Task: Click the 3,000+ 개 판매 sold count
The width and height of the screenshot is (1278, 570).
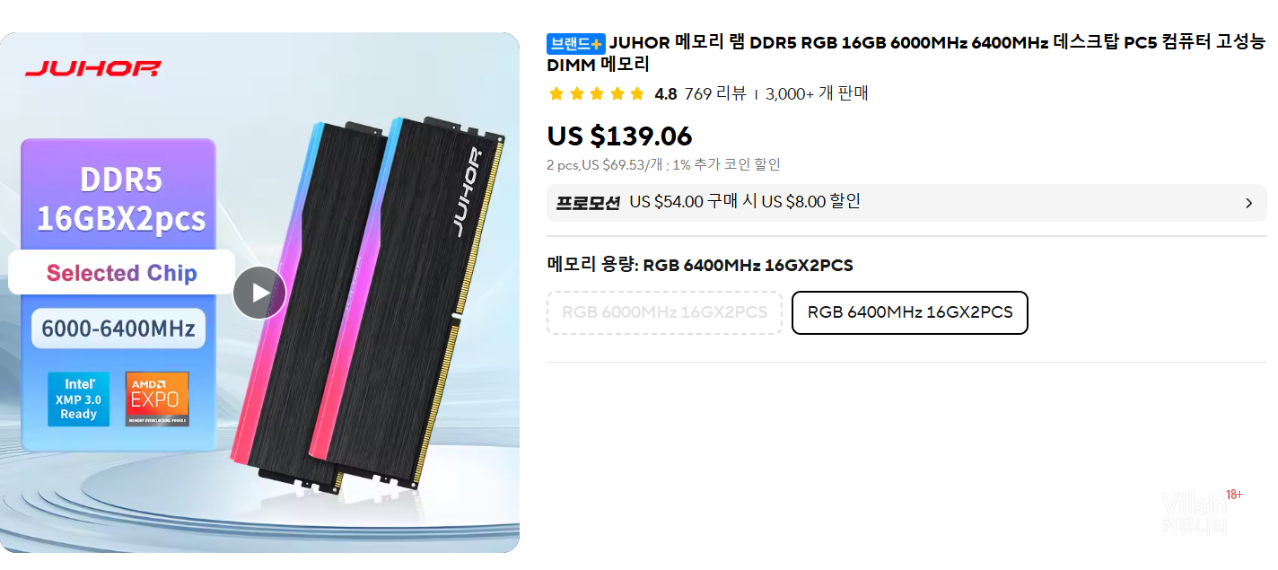Action: pos(817,94)
